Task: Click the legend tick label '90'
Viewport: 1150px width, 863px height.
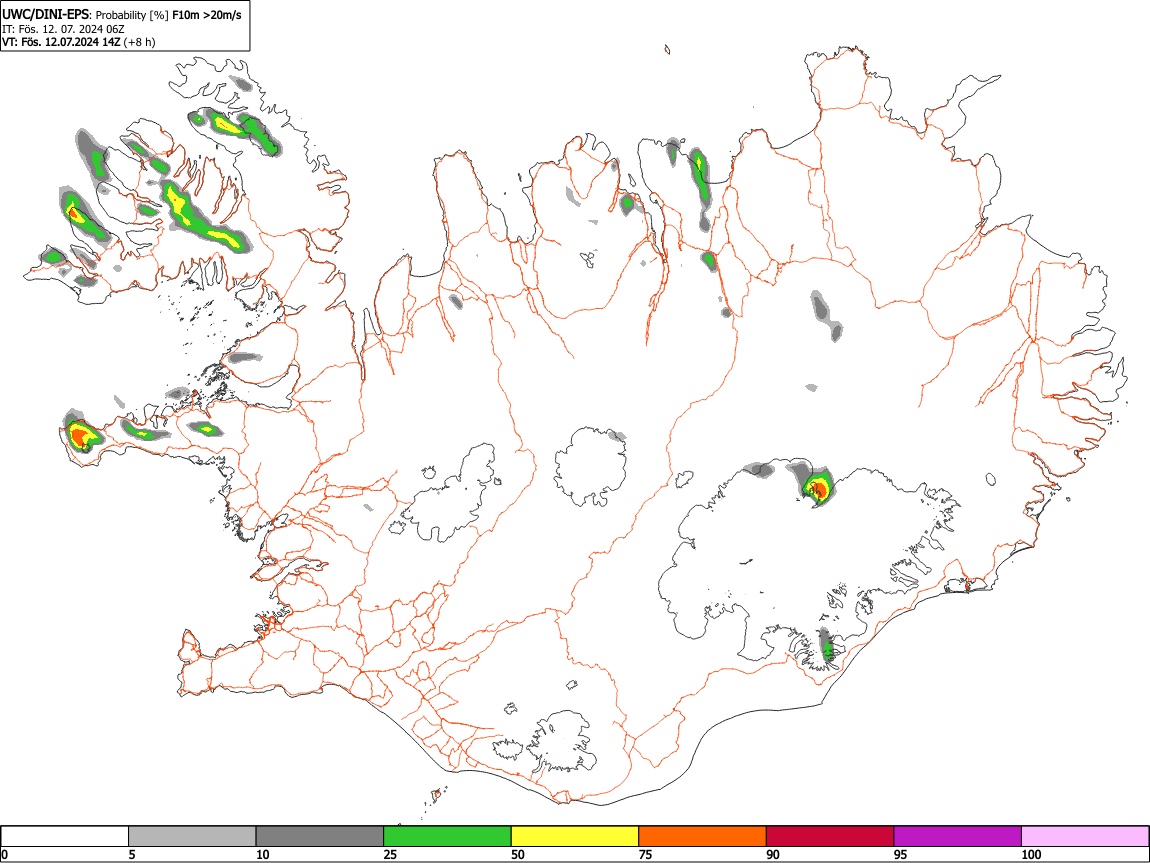Action: click(x=773, y=855)
